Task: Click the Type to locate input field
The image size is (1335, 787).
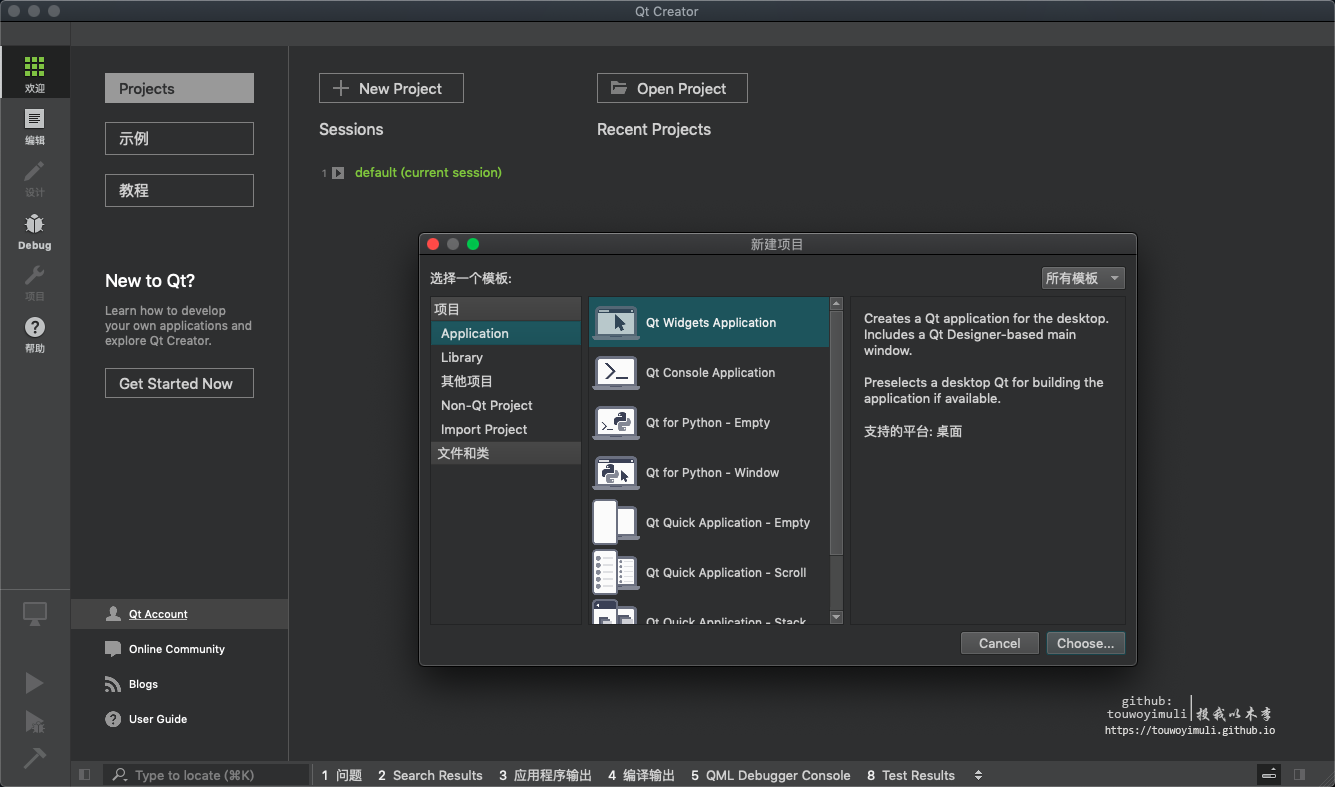Action: click(206, 775)
